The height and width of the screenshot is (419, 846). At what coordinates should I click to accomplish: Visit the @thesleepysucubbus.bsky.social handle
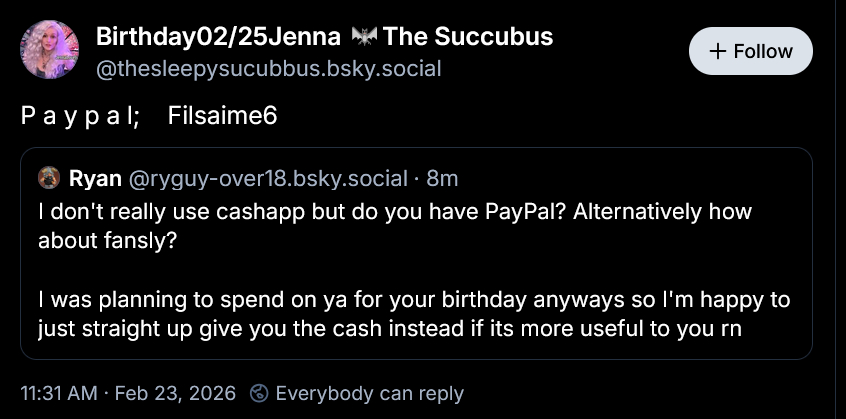[268, 69]
